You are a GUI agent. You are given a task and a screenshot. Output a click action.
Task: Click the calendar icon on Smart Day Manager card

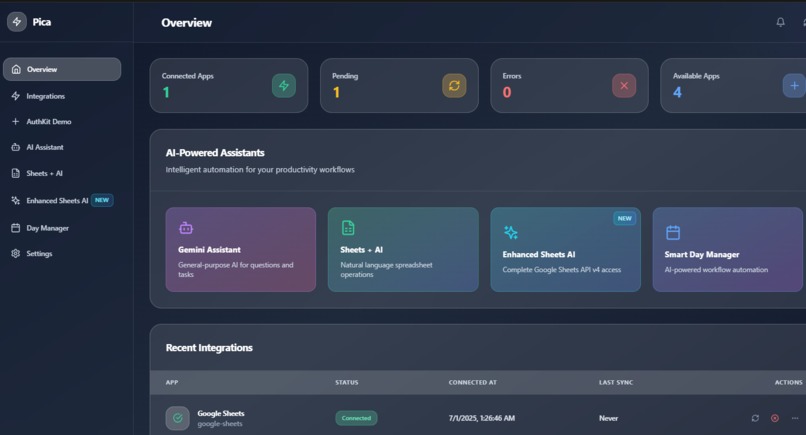tap(673, 232)
